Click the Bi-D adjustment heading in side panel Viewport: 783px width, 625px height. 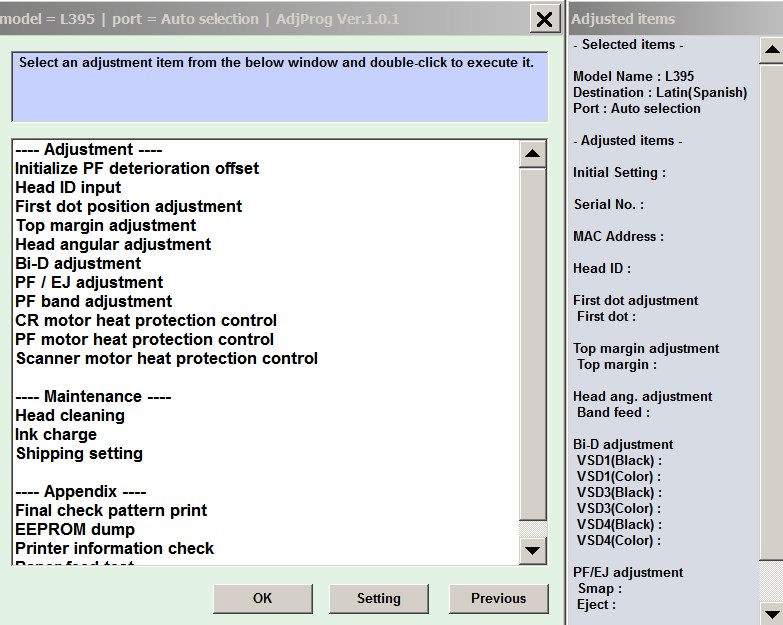[x=623, y=444]
